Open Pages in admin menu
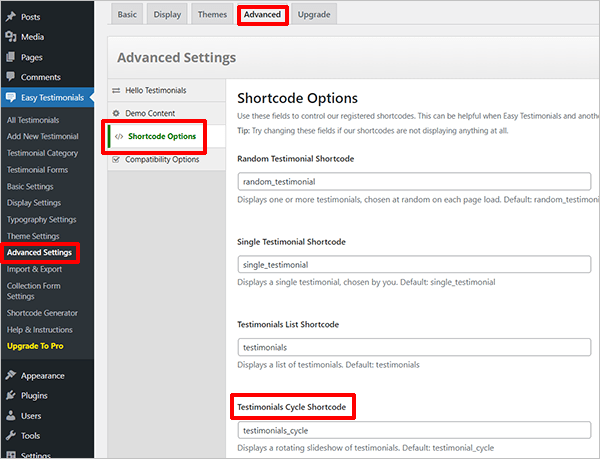 coord(32,57)
